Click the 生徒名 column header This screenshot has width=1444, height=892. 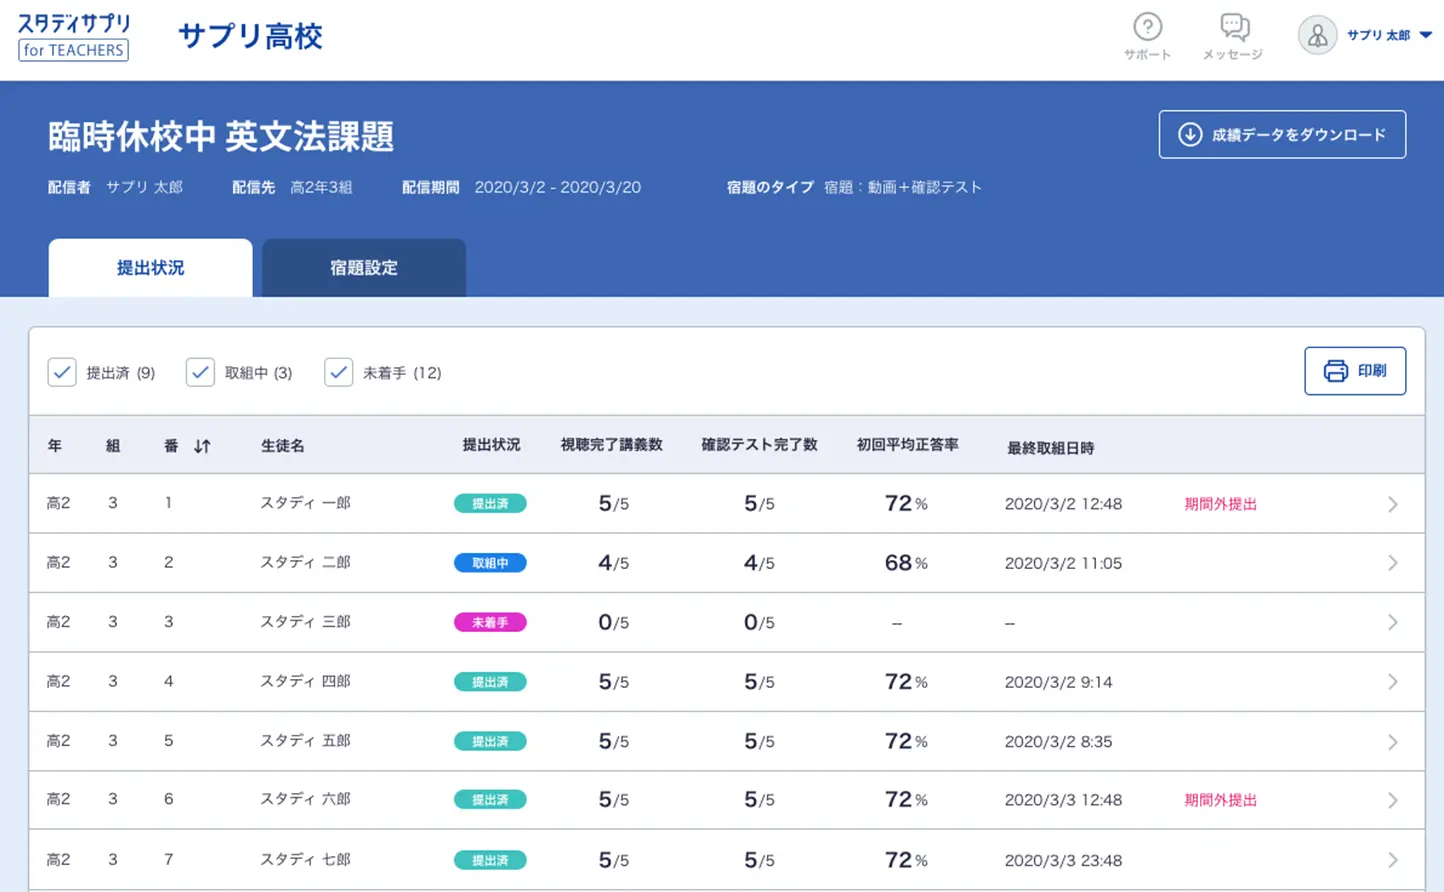coord(283,446)
